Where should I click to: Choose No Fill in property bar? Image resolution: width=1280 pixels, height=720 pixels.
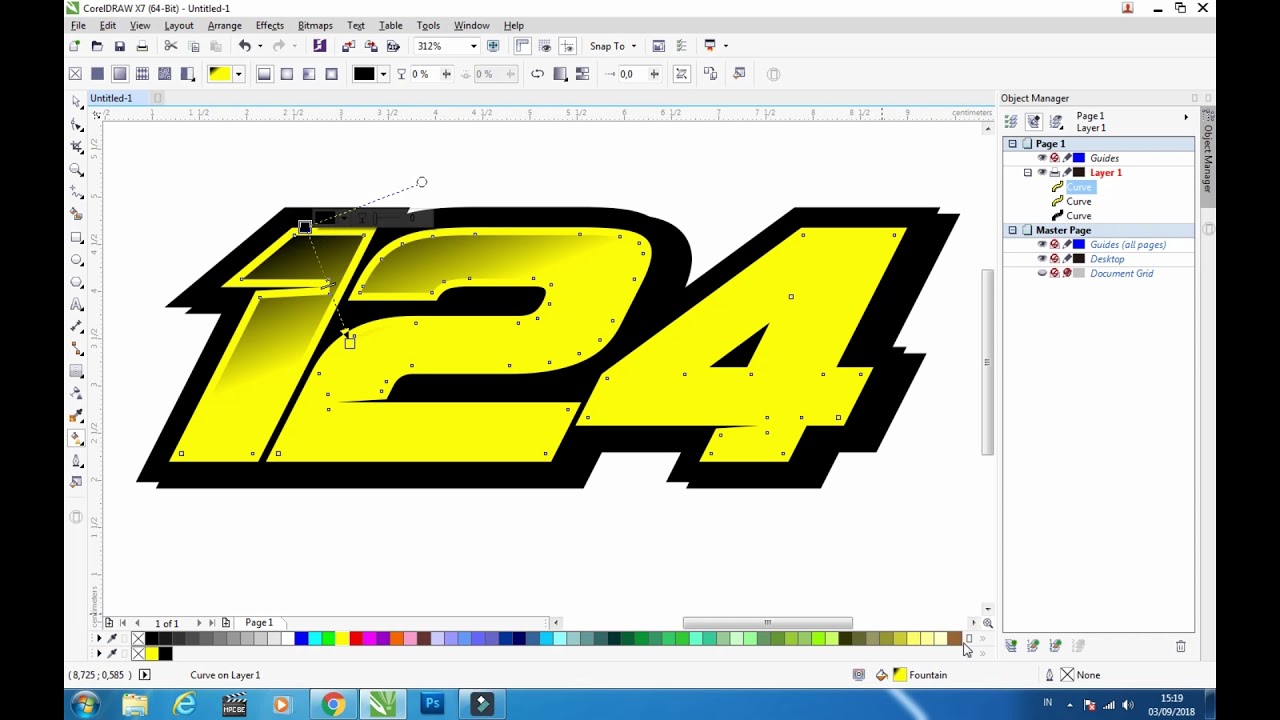pyautogui.click(x=75, y=74)
